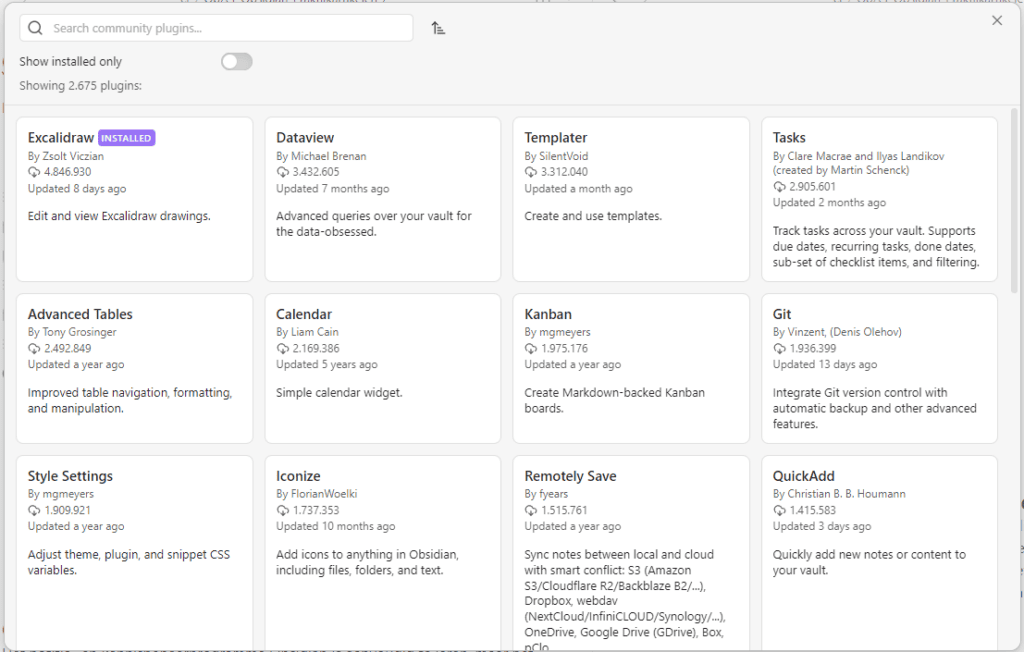Click the plugin list vertical scrollbar
1024x652 pixels.
tap(1014, 201)
